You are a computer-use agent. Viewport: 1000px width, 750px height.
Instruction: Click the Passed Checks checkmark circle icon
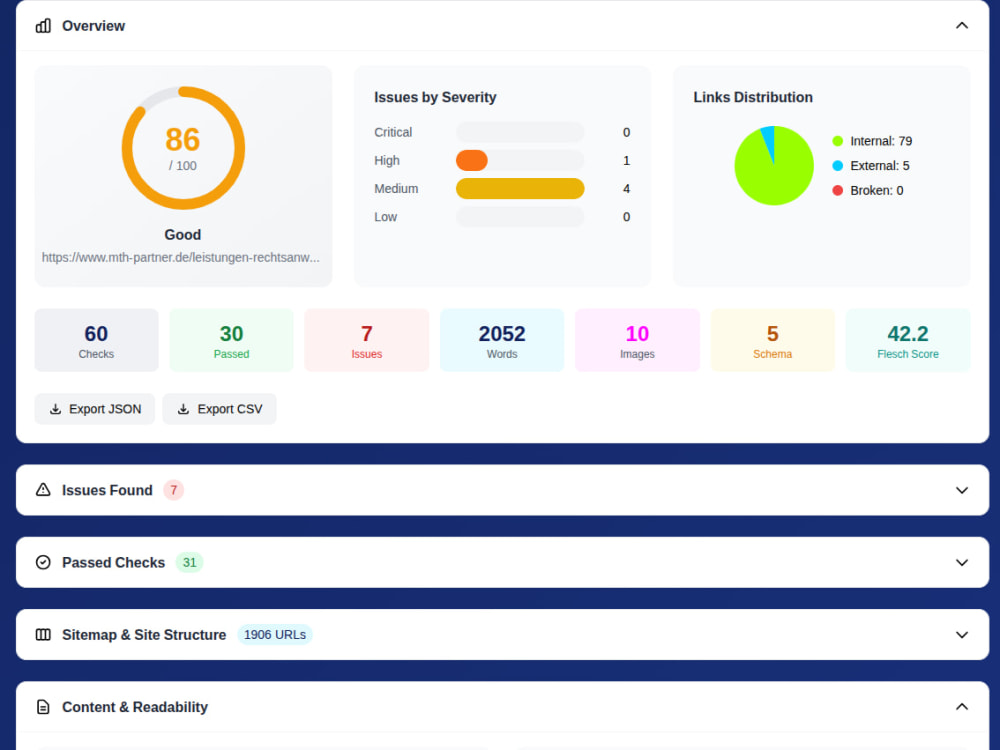43,562
